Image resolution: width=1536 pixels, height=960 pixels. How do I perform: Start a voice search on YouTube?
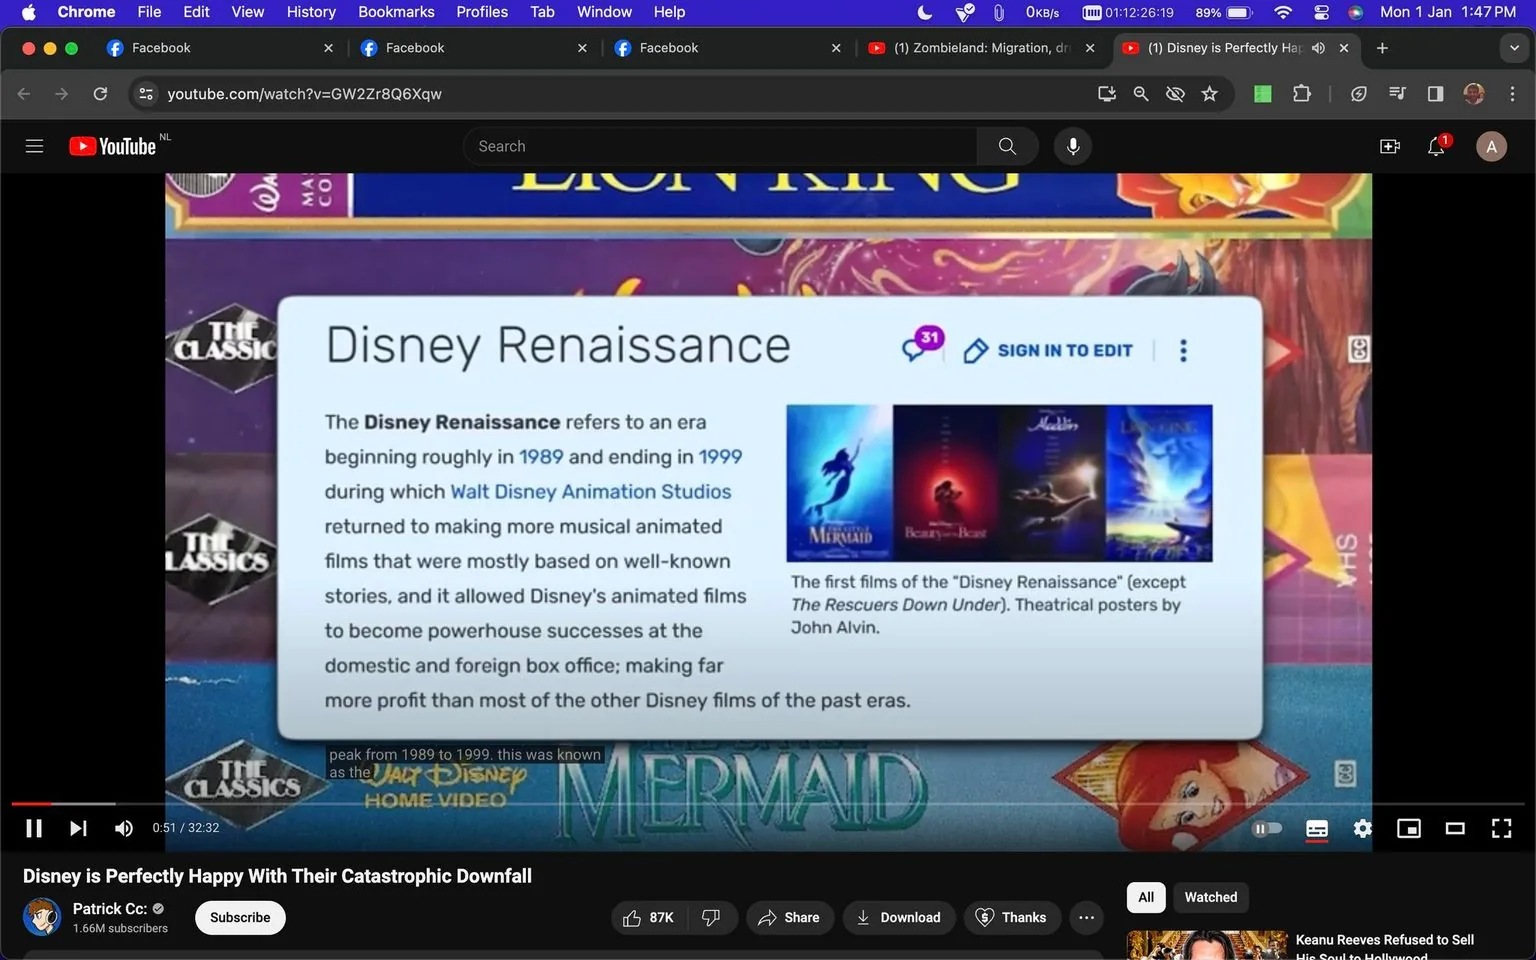pyautogui.click(x=1072, y=146)
